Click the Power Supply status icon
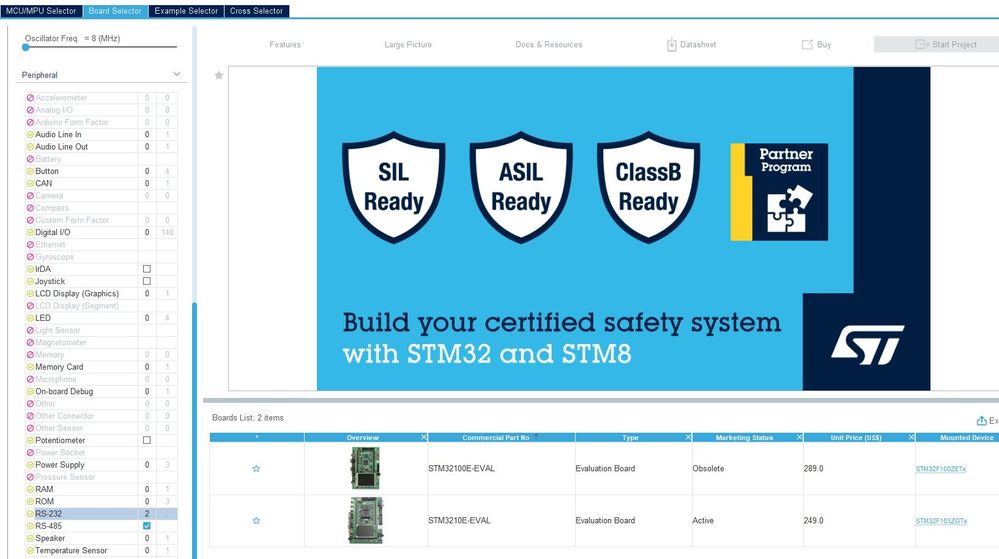Screen dimensions: 999x559 pyautogui.click(x=30, y=465)
